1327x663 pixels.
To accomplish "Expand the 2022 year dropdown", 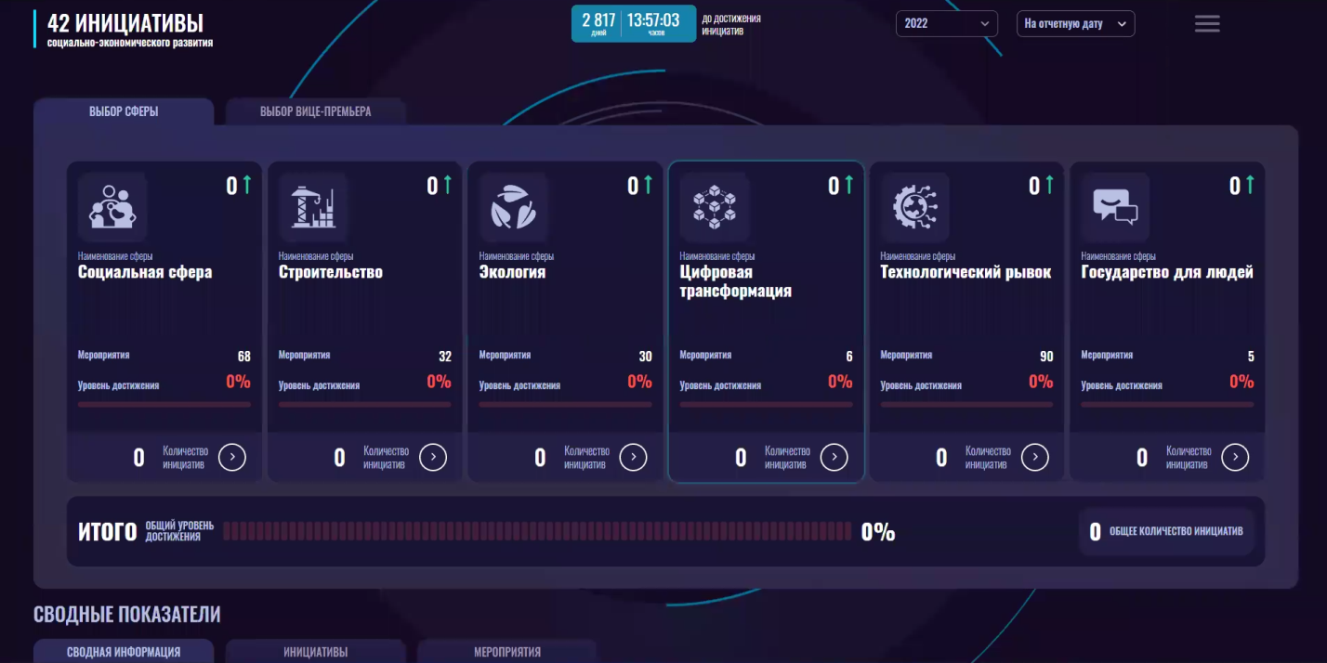I will coord(947,23).
